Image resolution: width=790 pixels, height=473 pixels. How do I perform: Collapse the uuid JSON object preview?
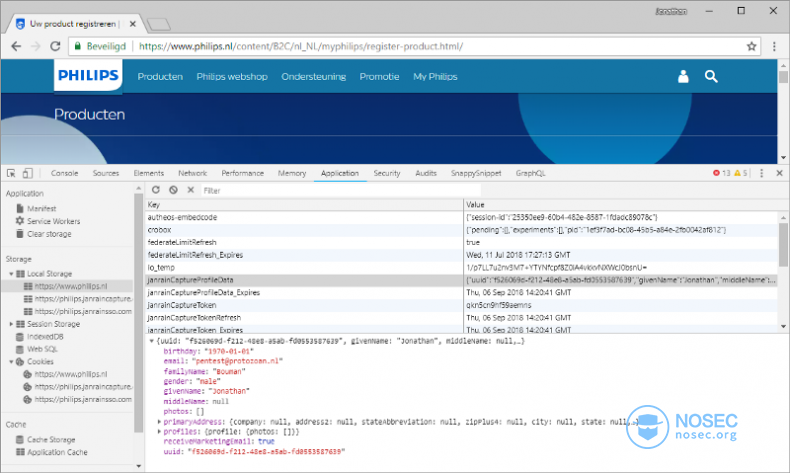(151, 341)
